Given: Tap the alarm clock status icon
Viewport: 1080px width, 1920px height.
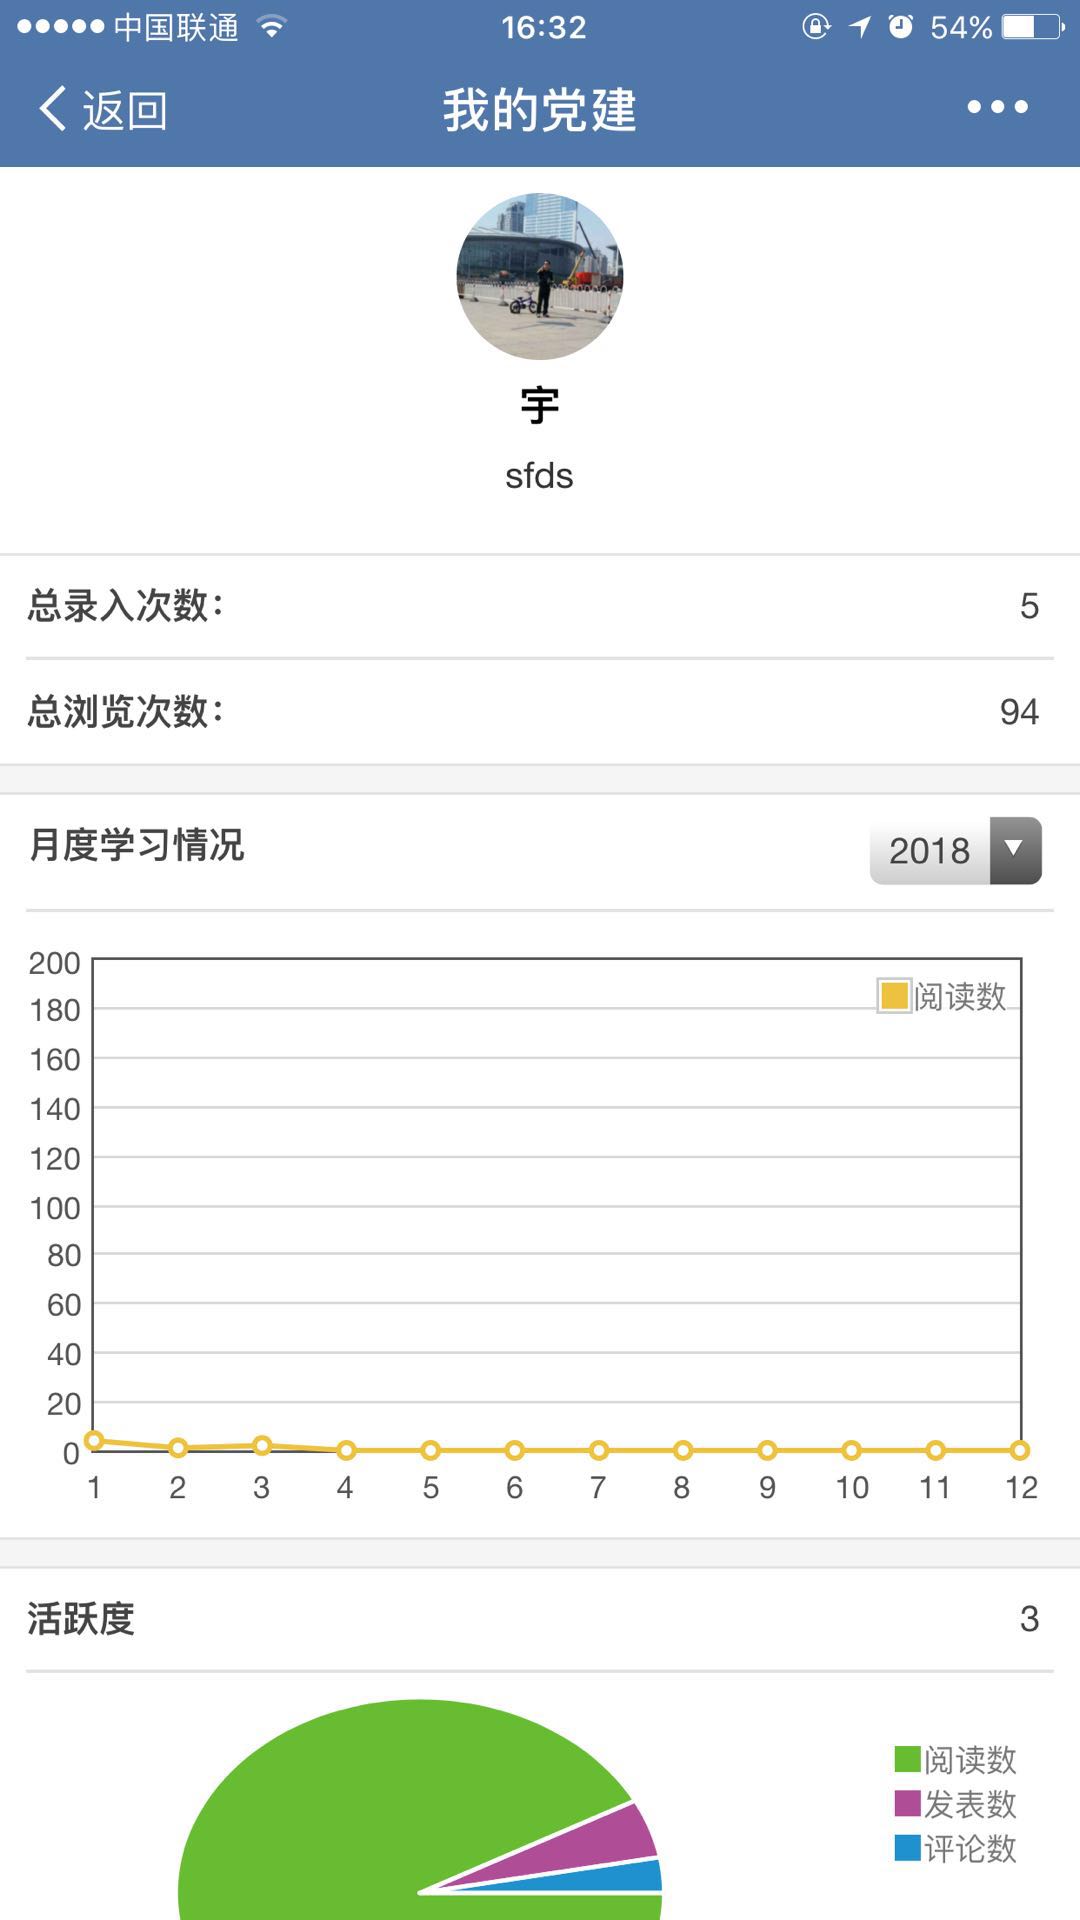Looking at the screenshot, I should coord(901,27).
